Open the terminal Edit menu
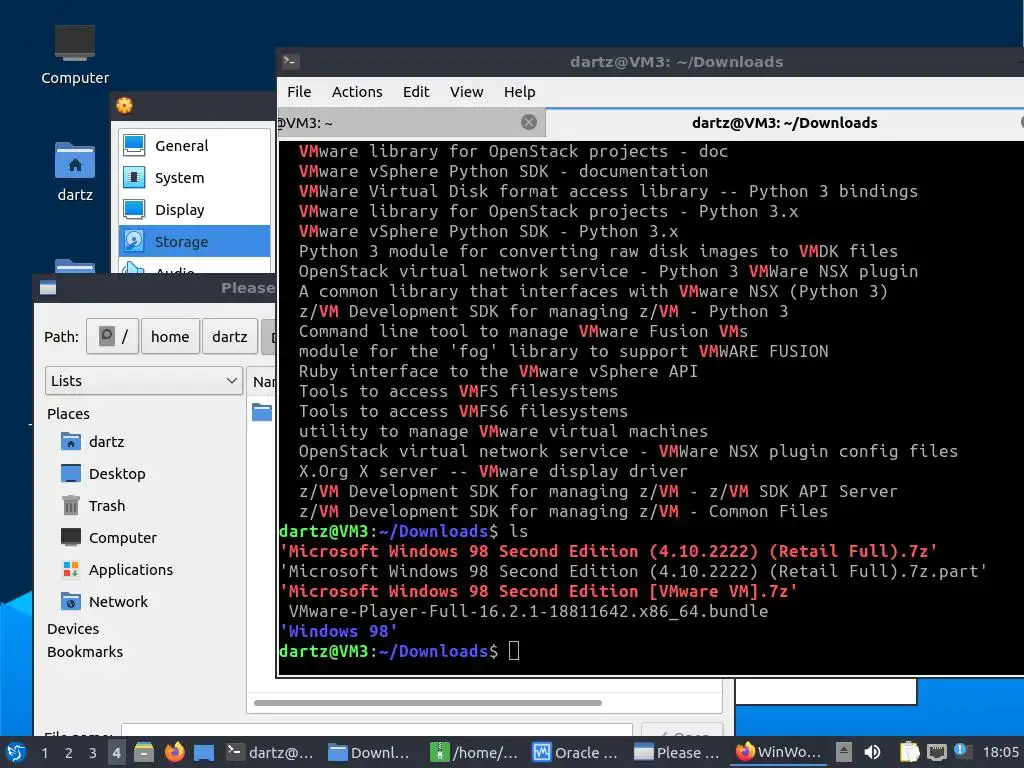The width and height of the screenshot is (1024, 768). click(416, 92)
